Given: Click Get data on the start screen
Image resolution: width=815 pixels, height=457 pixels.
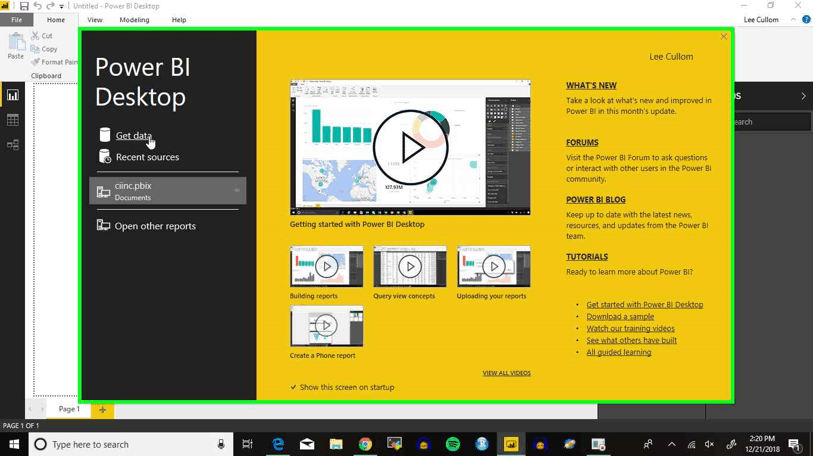Looking at the screenshot, I should [133, 135].
